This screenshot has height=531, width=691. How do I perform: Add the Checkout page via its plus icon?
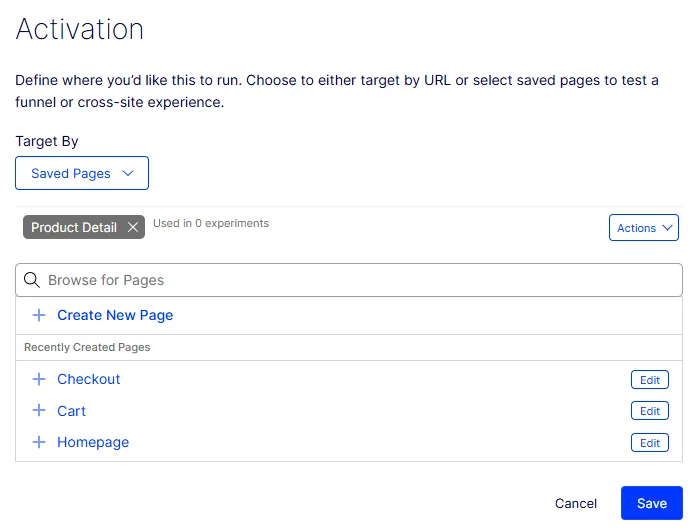coord(39,379)
